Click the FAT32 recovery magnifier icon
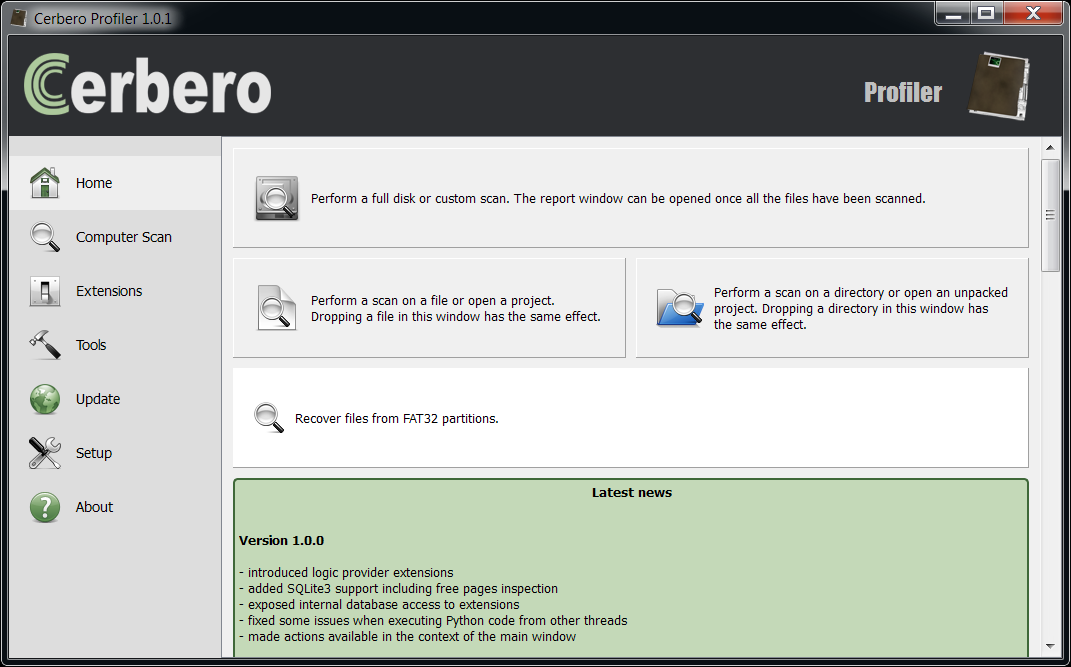The width and height of the screenshot is (1071, 667). 268,418
